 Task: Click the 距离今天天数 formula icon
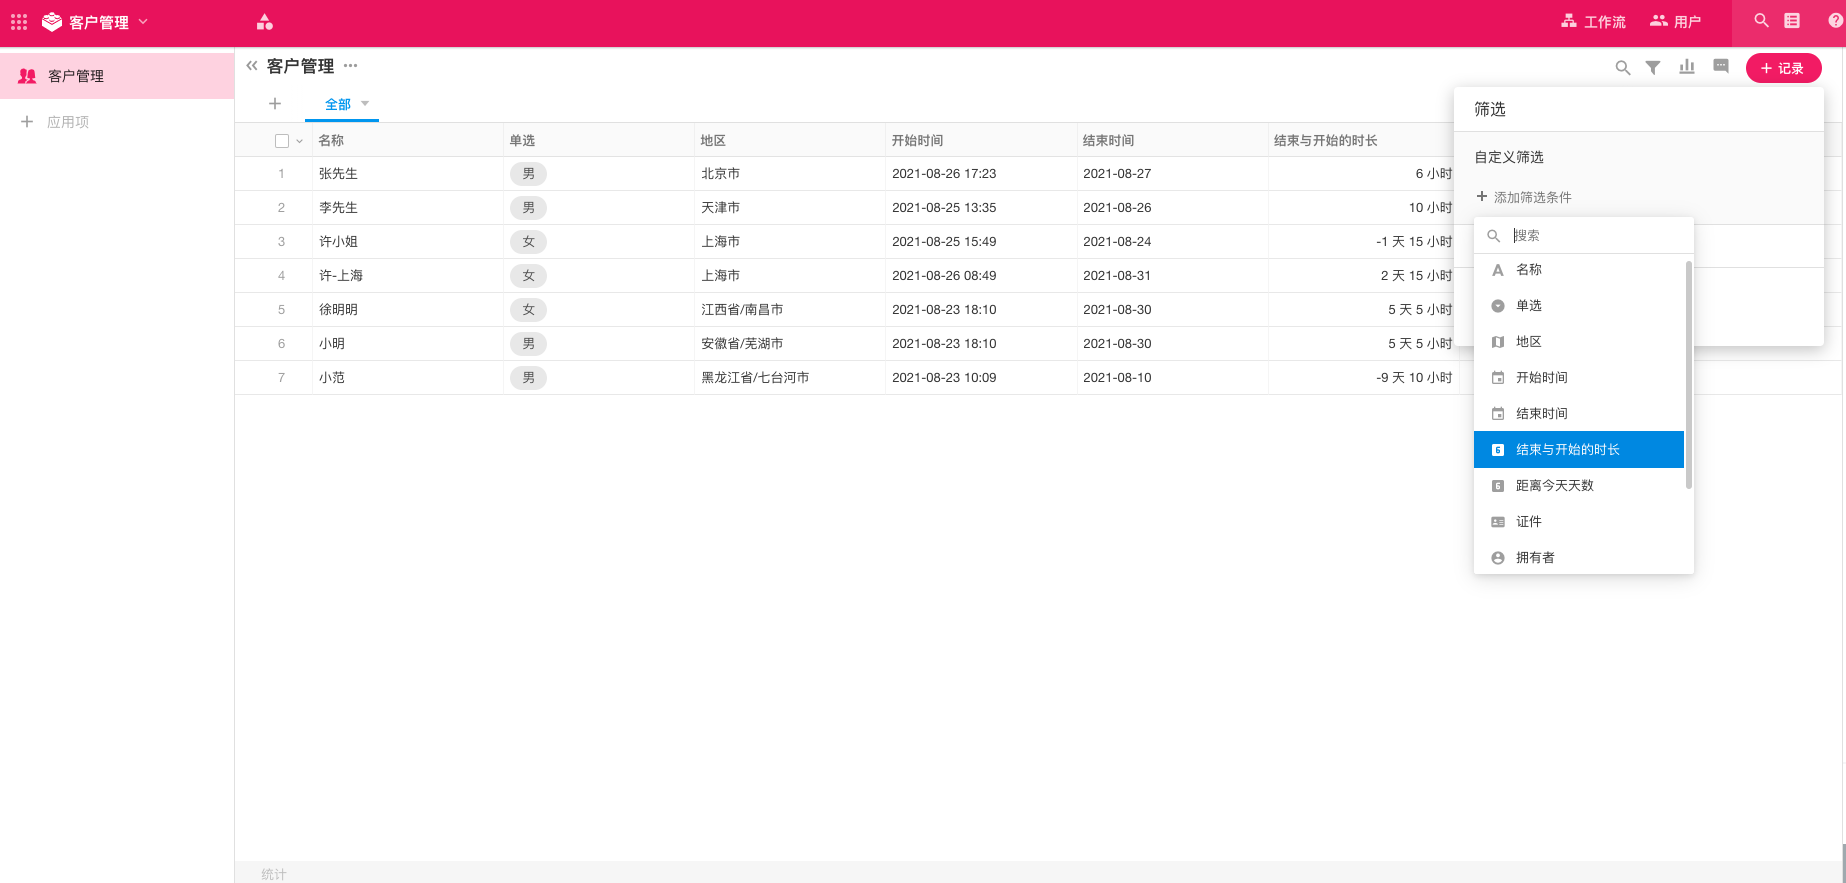click(1498, 486)
